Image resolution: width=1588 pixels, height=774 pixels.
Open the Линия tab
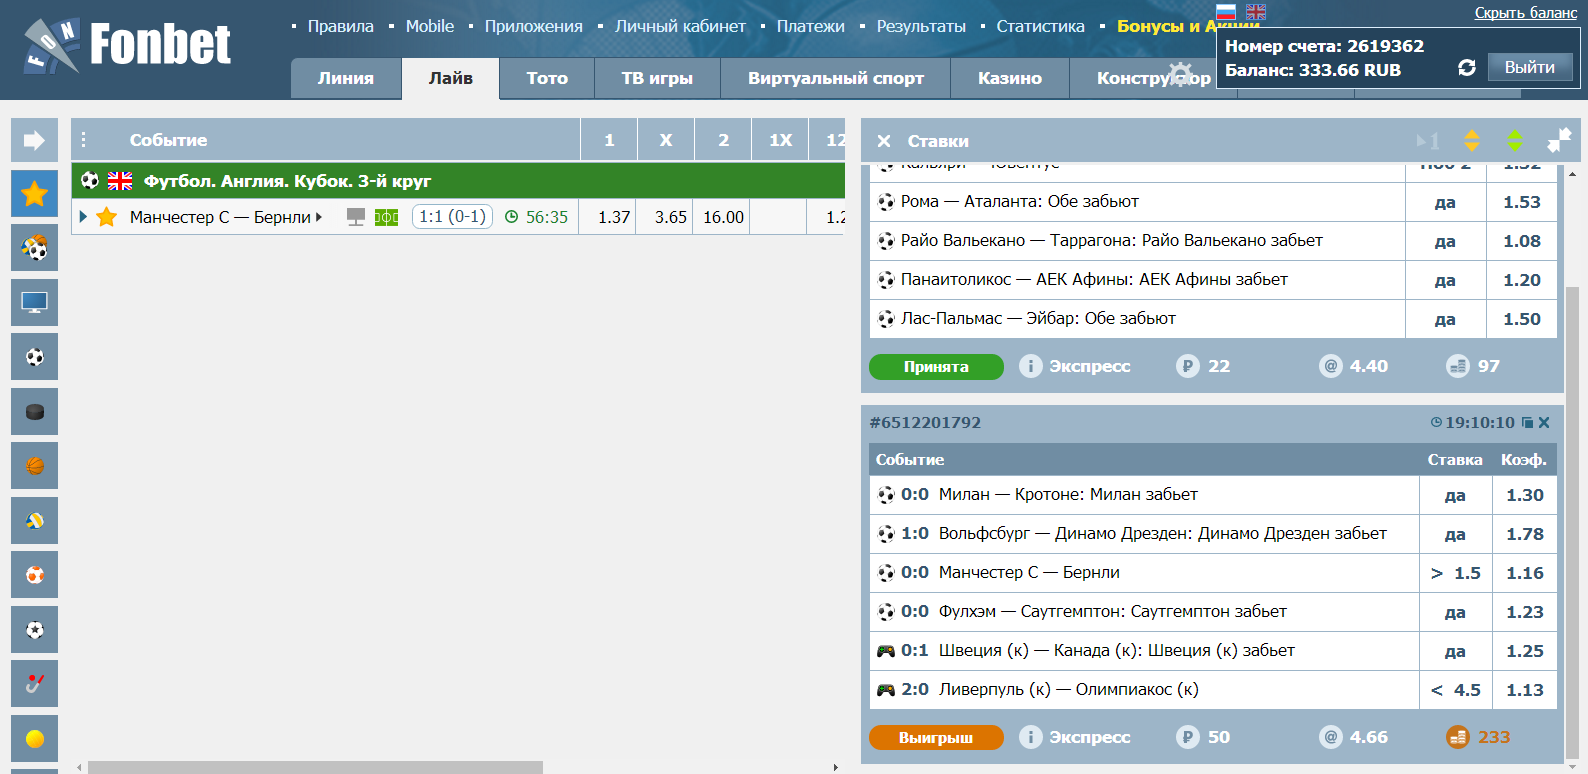click(x=346, y=78)
